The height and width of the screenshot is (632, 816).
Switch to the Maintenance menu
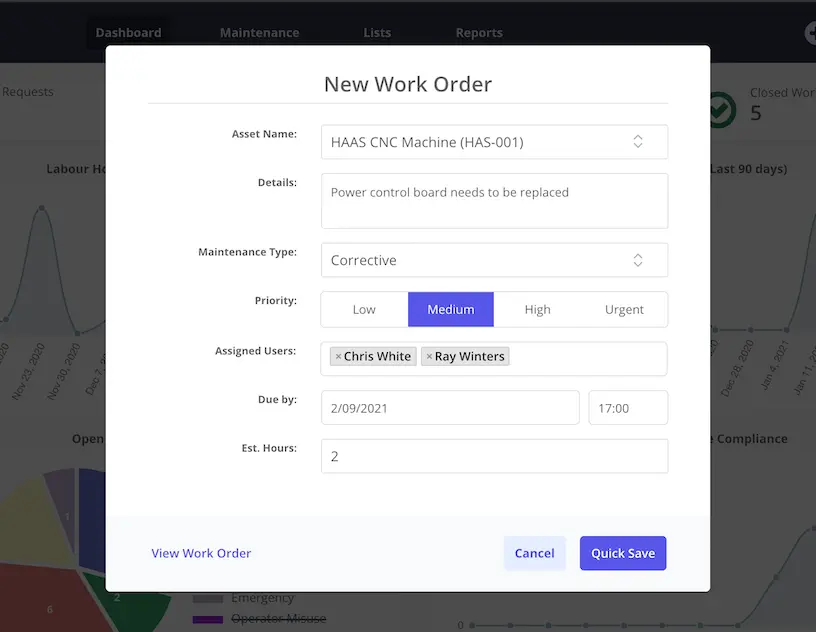(259, 33)
